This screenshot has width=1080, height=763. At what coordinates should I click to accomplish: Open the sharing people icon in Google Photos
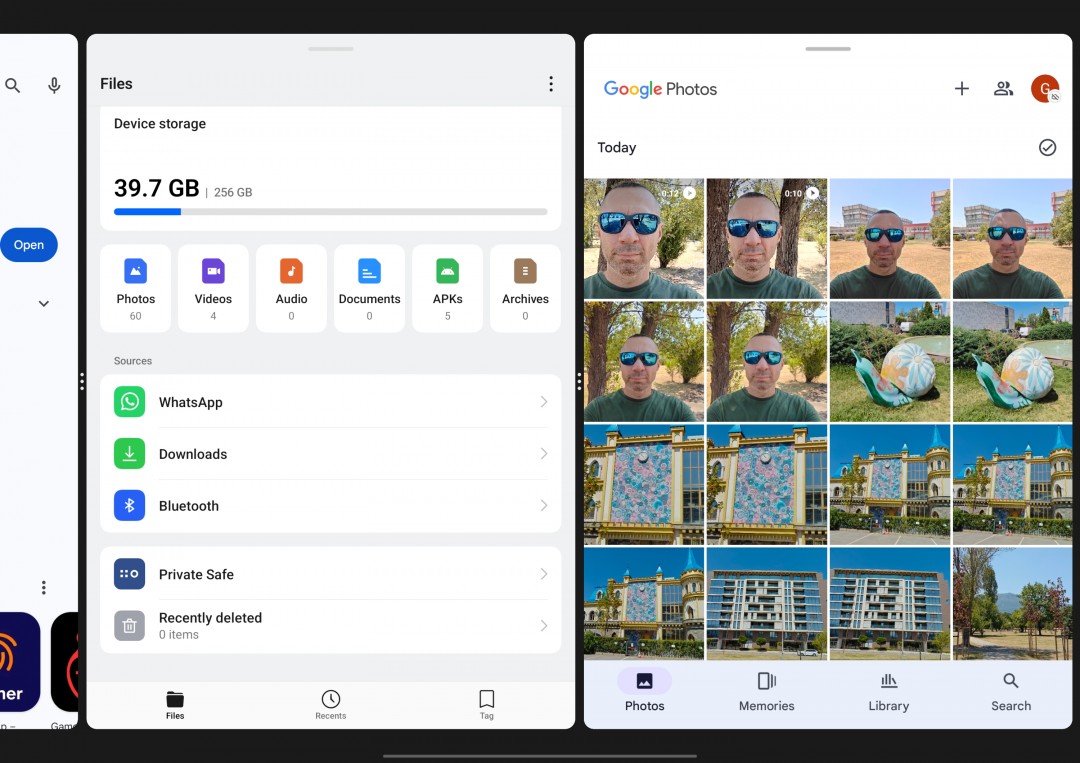click(x=1003, y=89)
